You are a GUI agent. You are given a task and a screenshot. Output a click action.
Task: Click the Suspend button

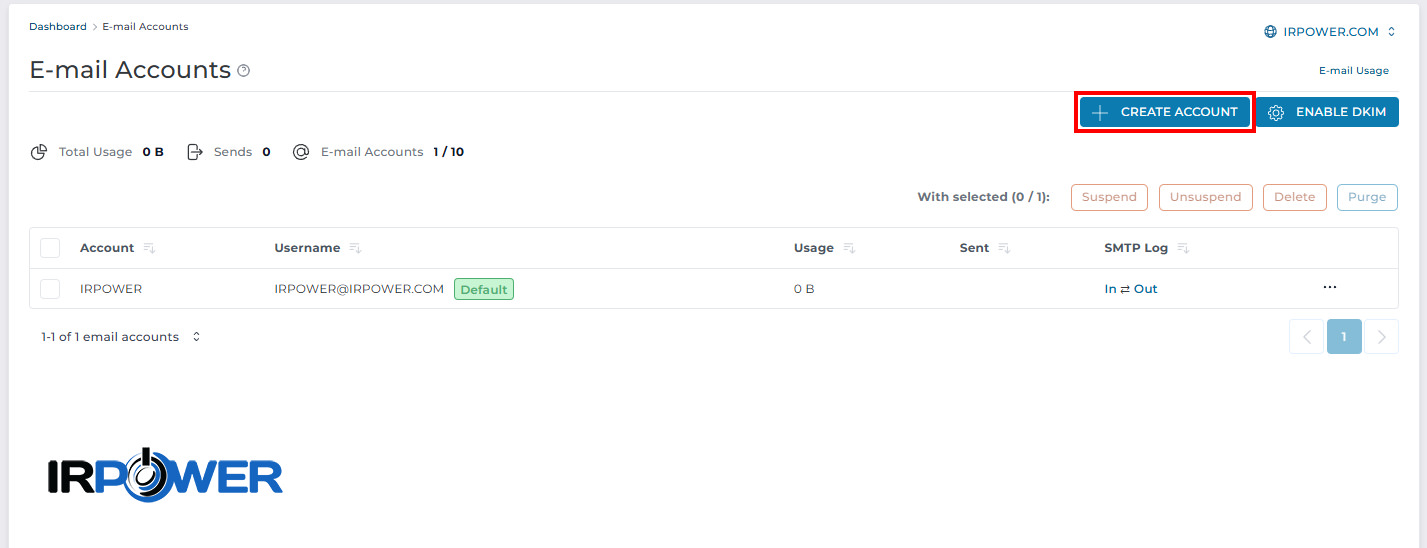point(1109,197)
